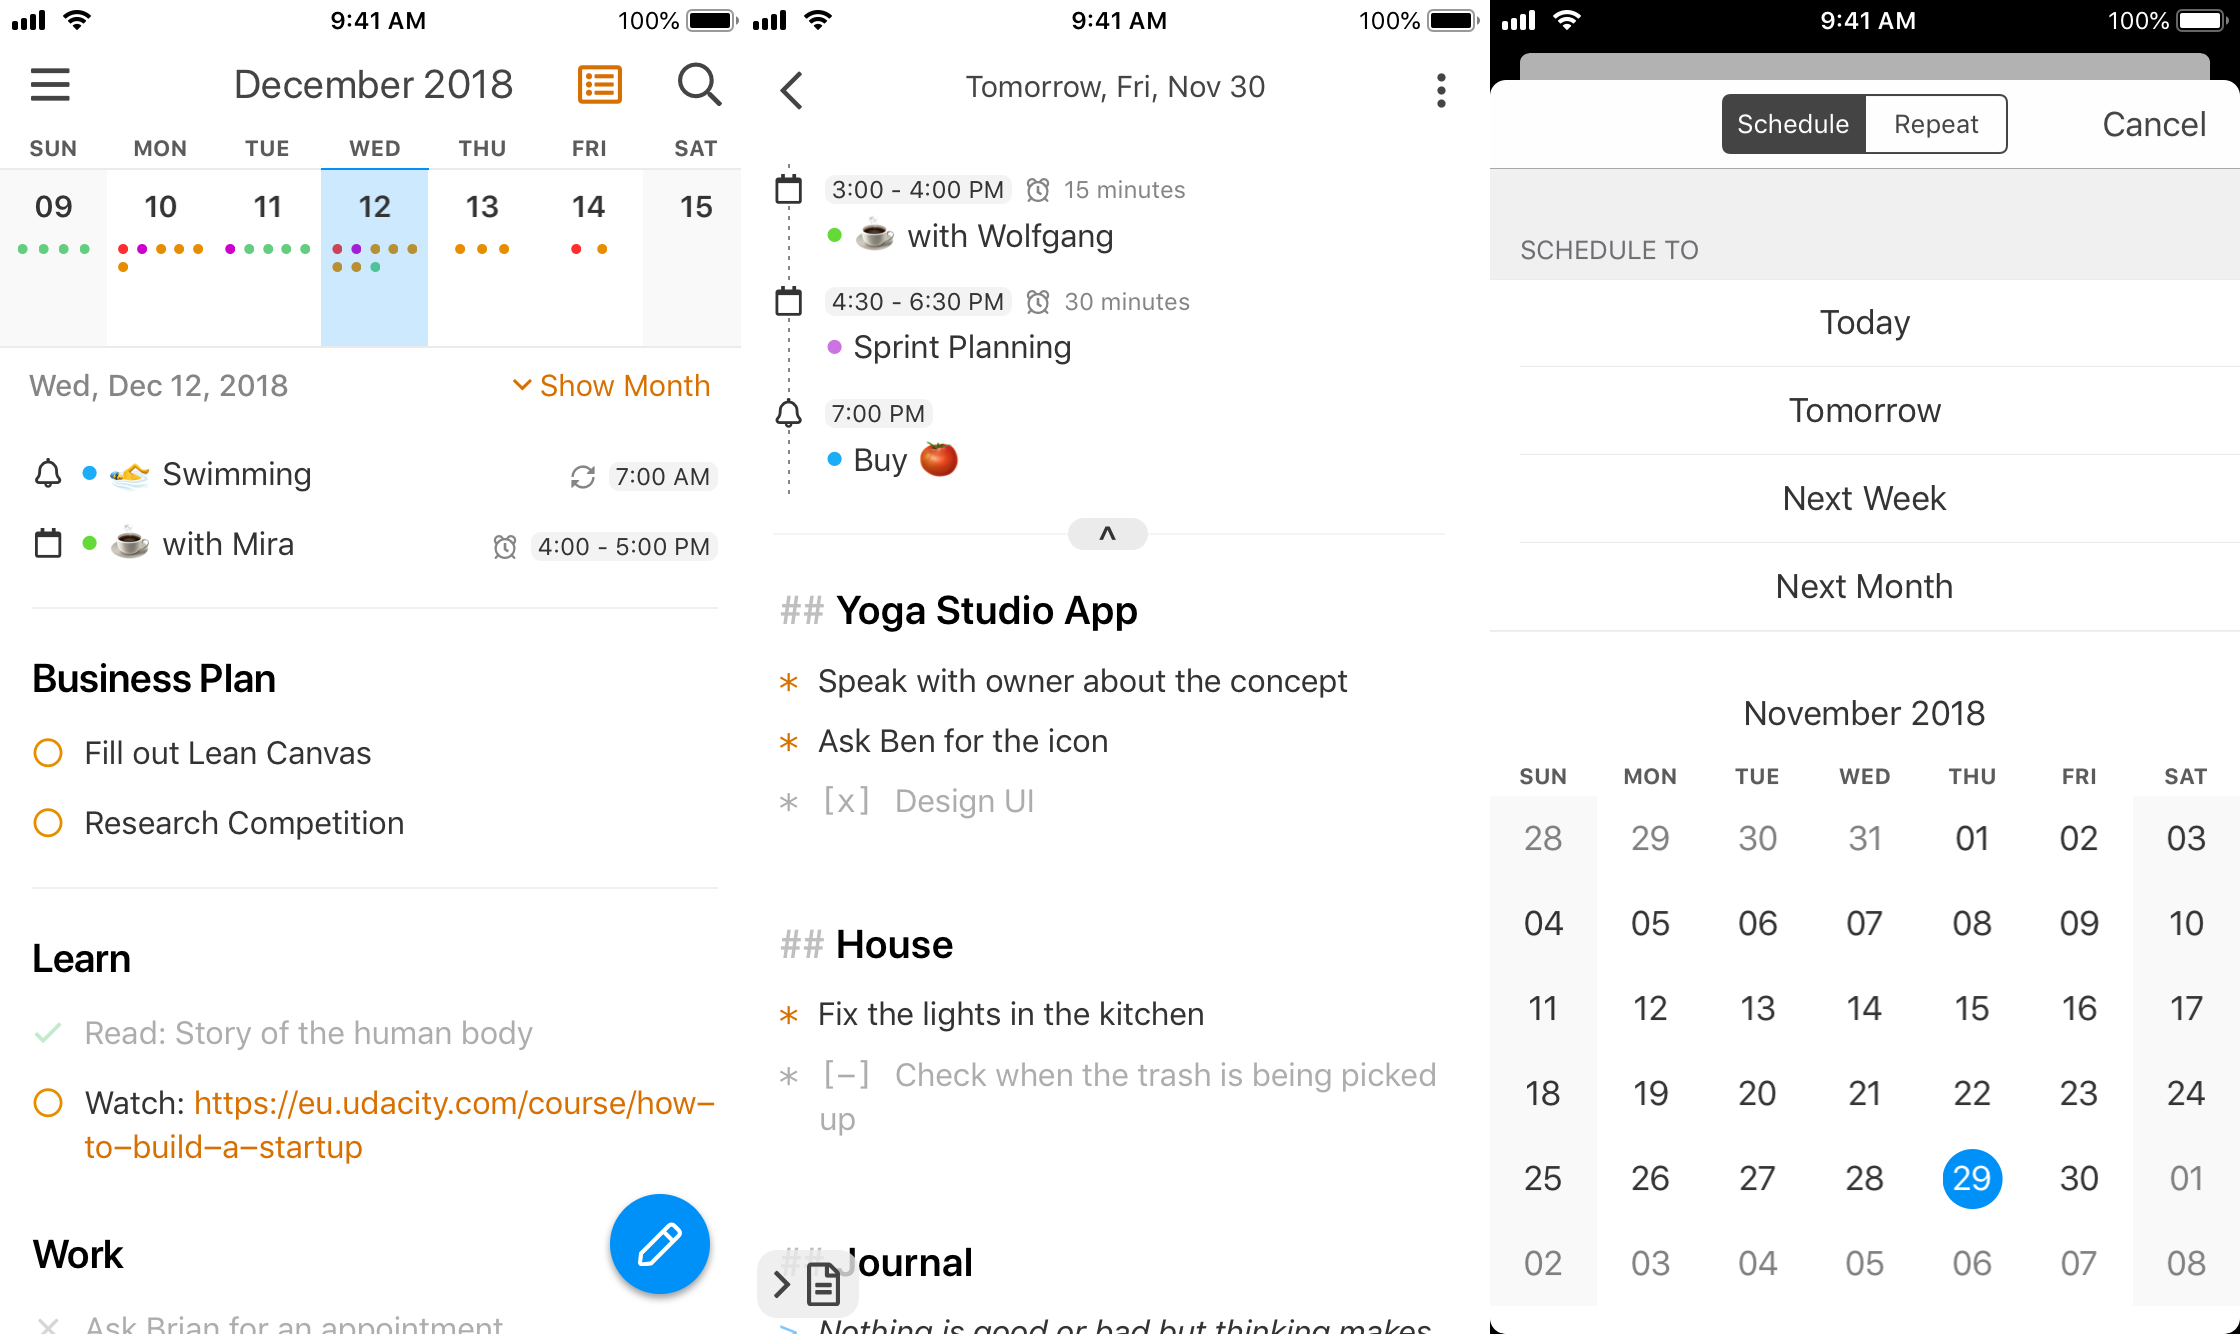Expand the Journal section expander arrow

pos(781,1282)
